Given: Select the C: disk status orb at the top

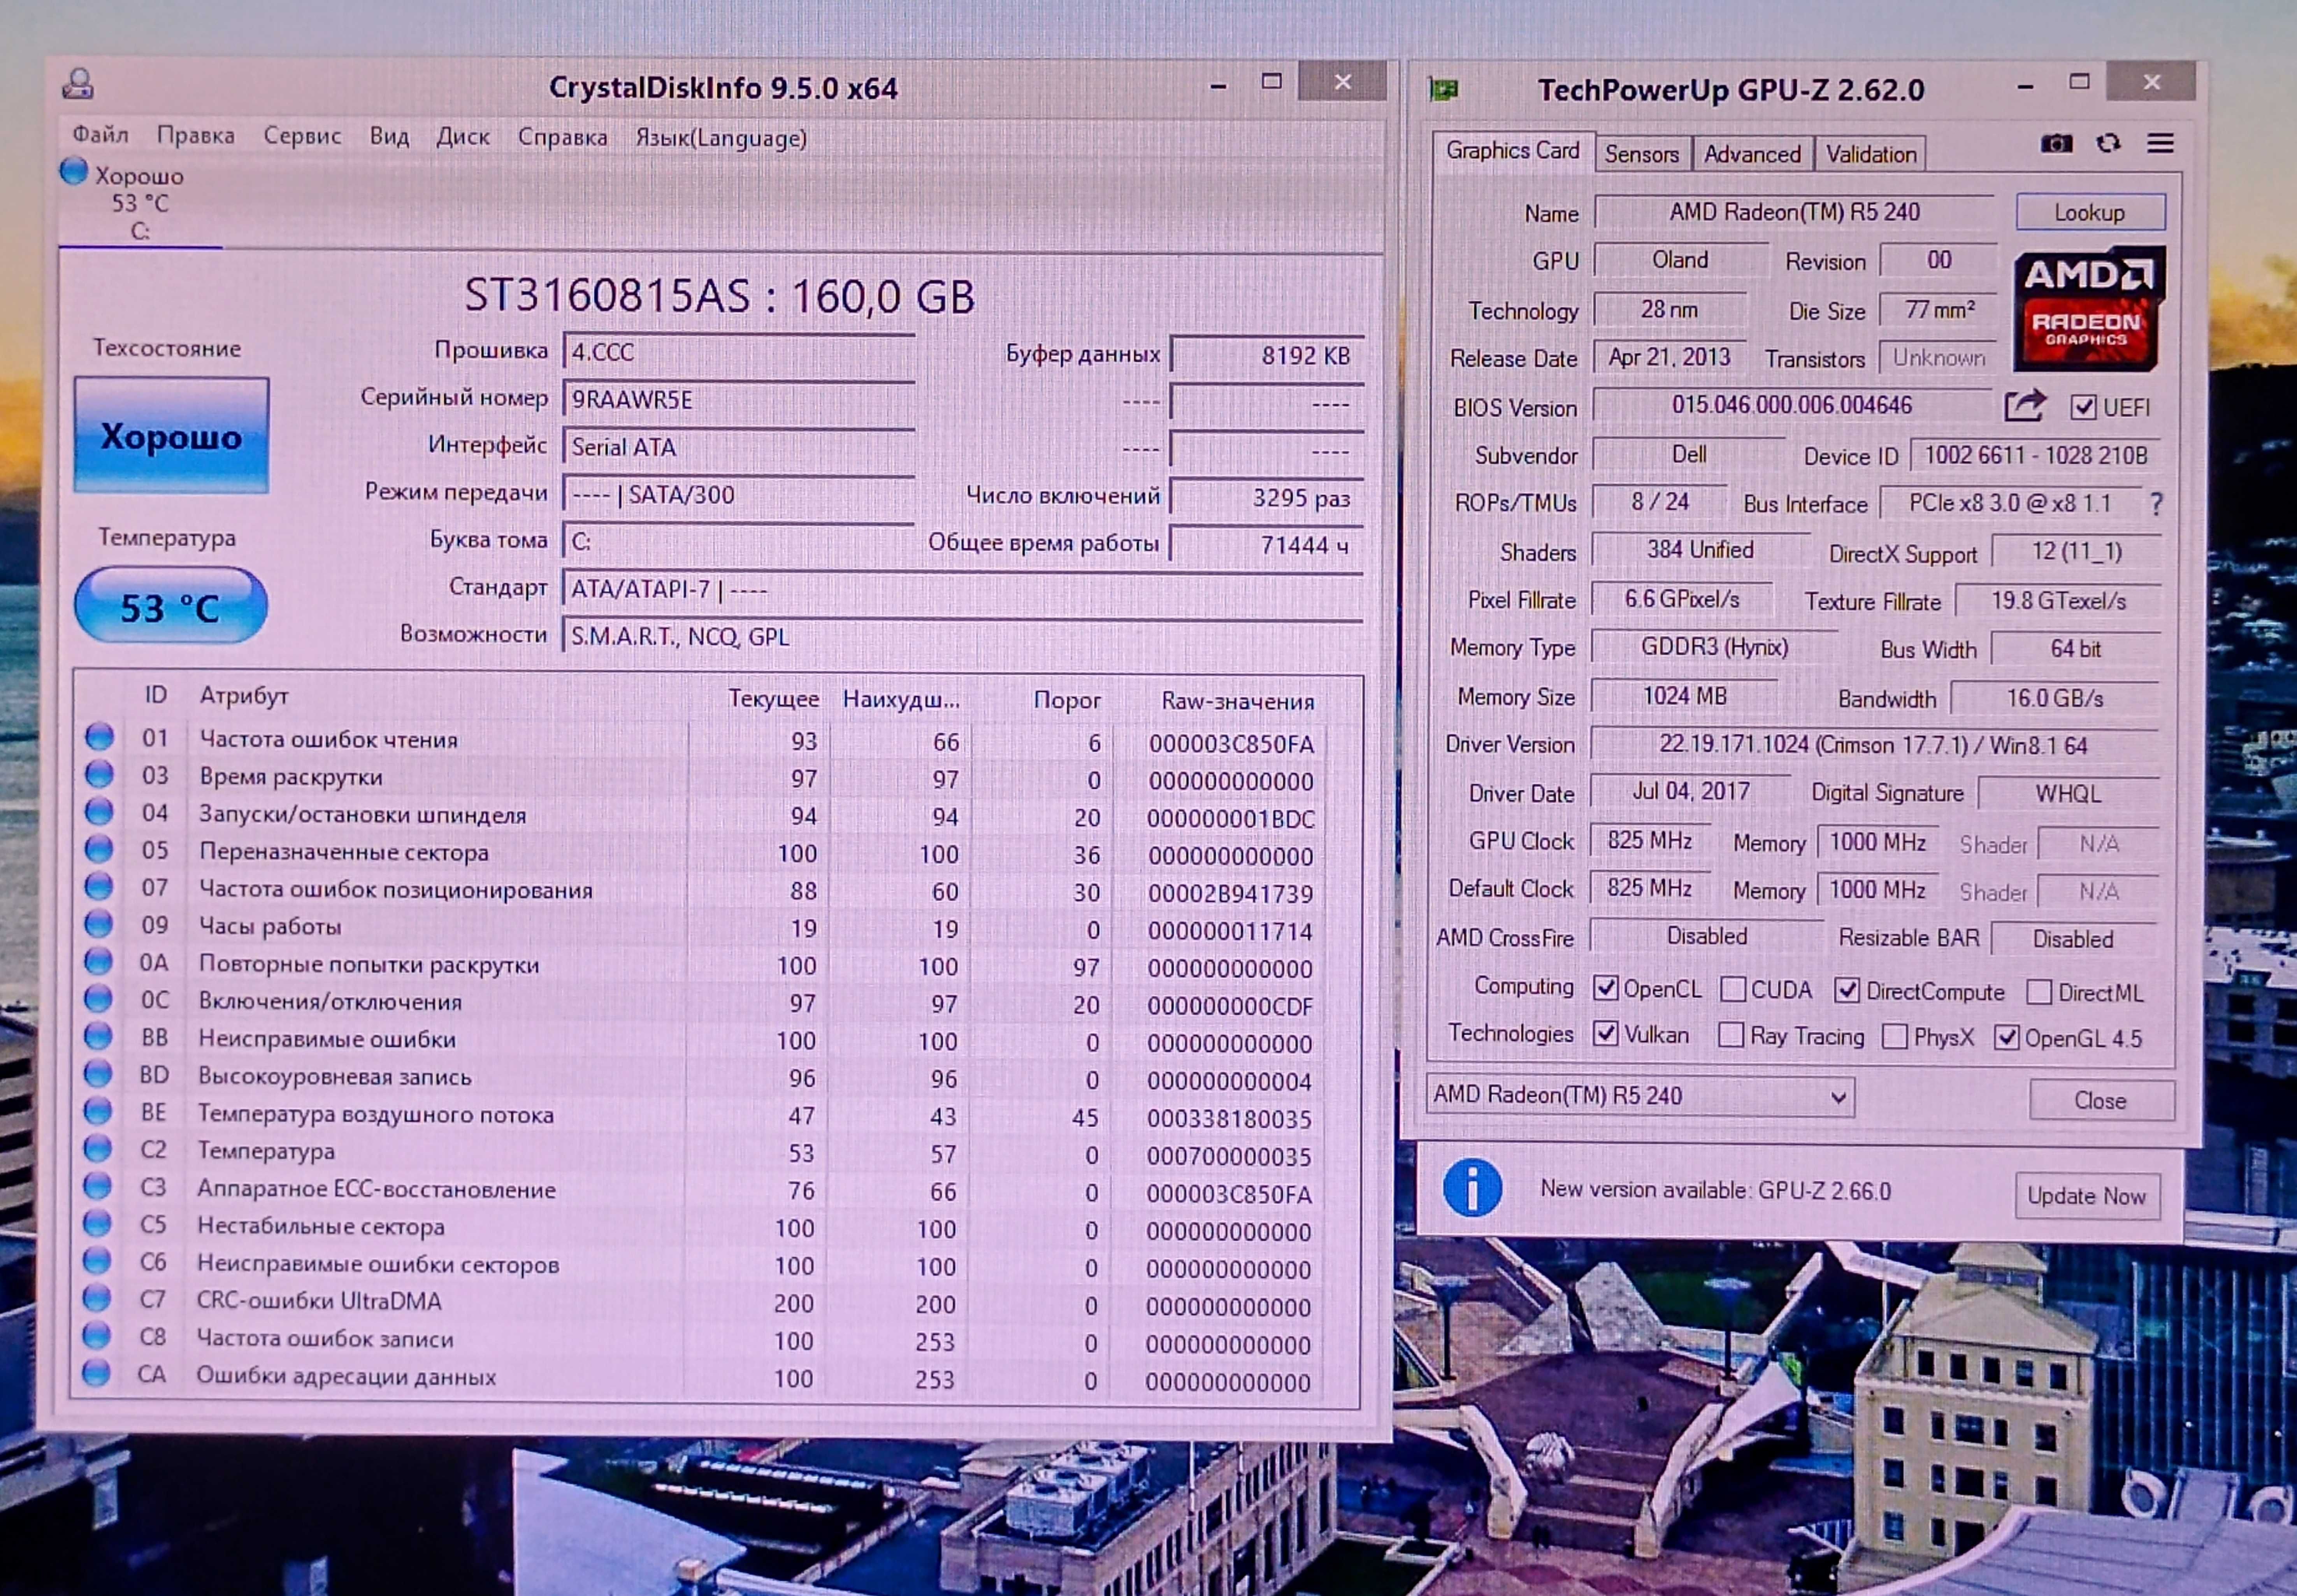Looking at the screenshot, I should tap(73, 171).
